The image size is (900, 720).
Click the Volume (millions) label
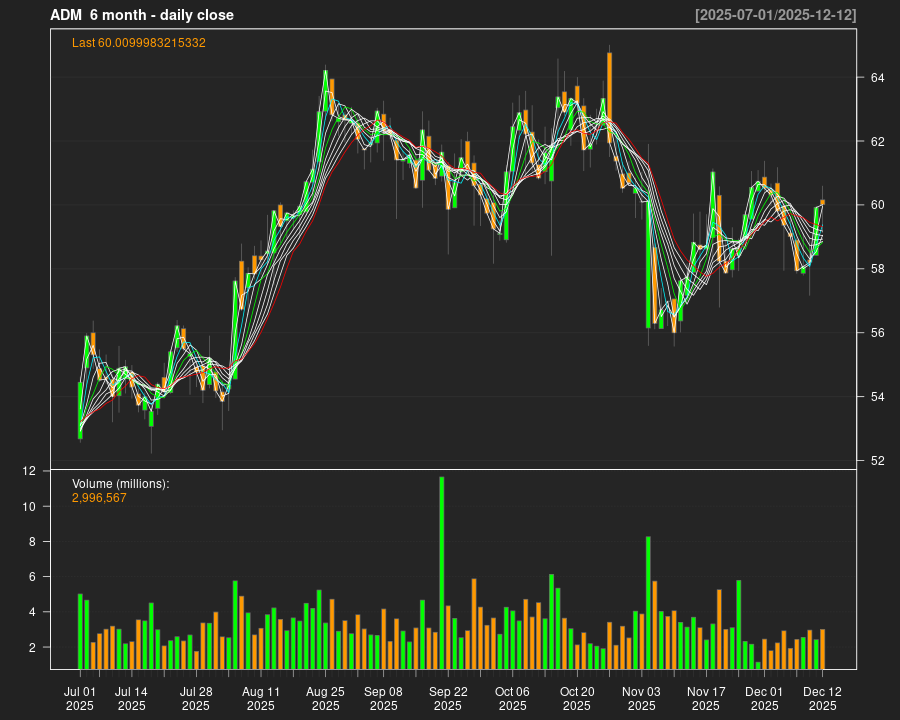click(x=121, y=484)
